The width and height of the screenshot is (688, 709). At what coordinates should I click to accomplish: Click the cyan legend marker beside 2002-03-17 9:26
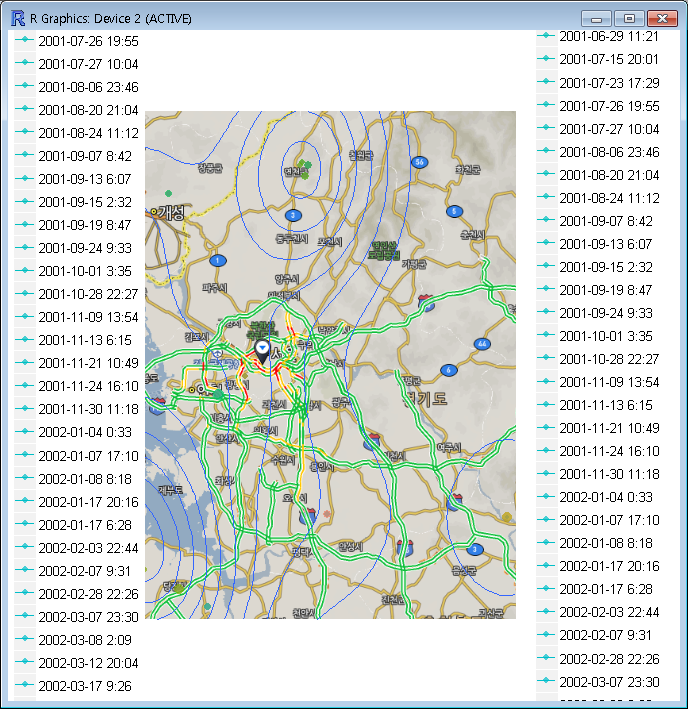click(x=24, y=684)
